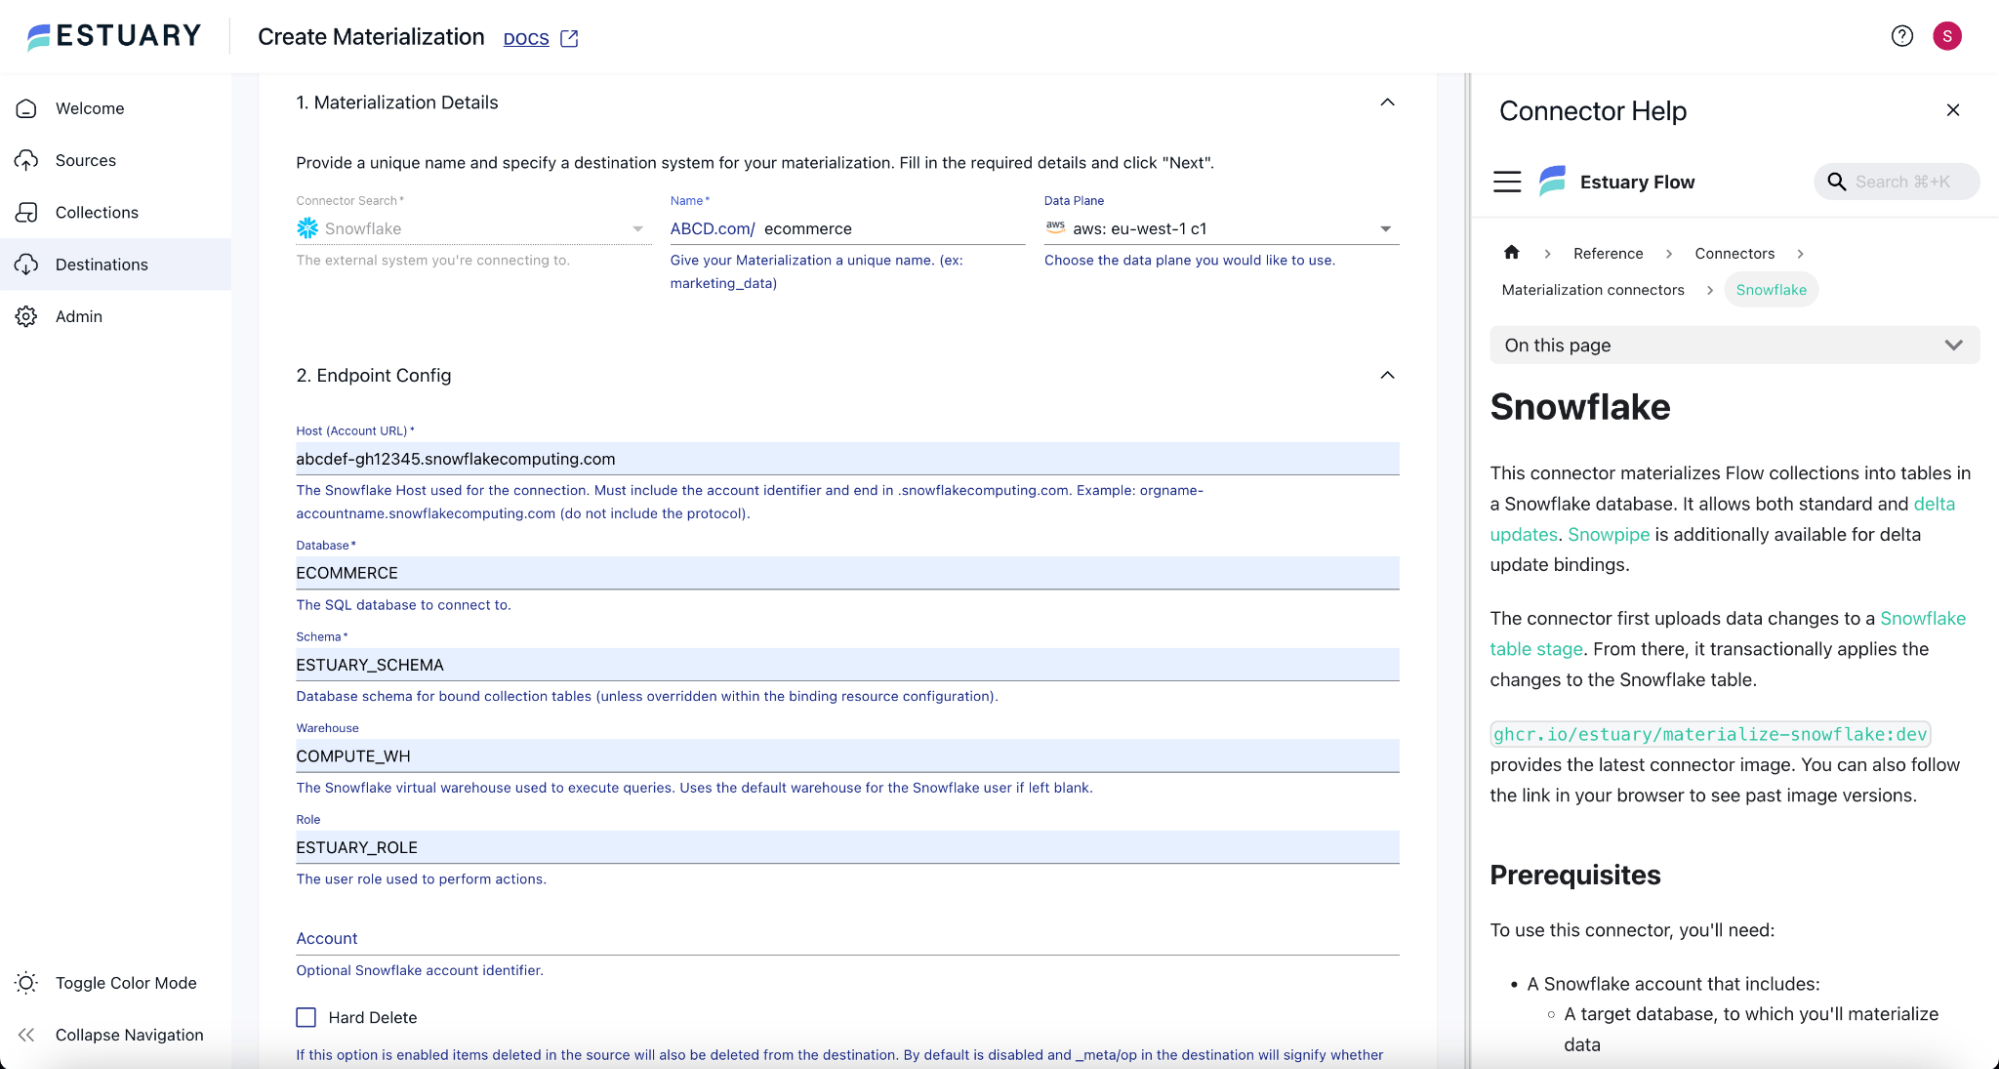This screenshot has width=1999, height=1069.
Task: Enable the Hard Delete checkbox
Action: pyautogui.click(x=306, y=1017)
